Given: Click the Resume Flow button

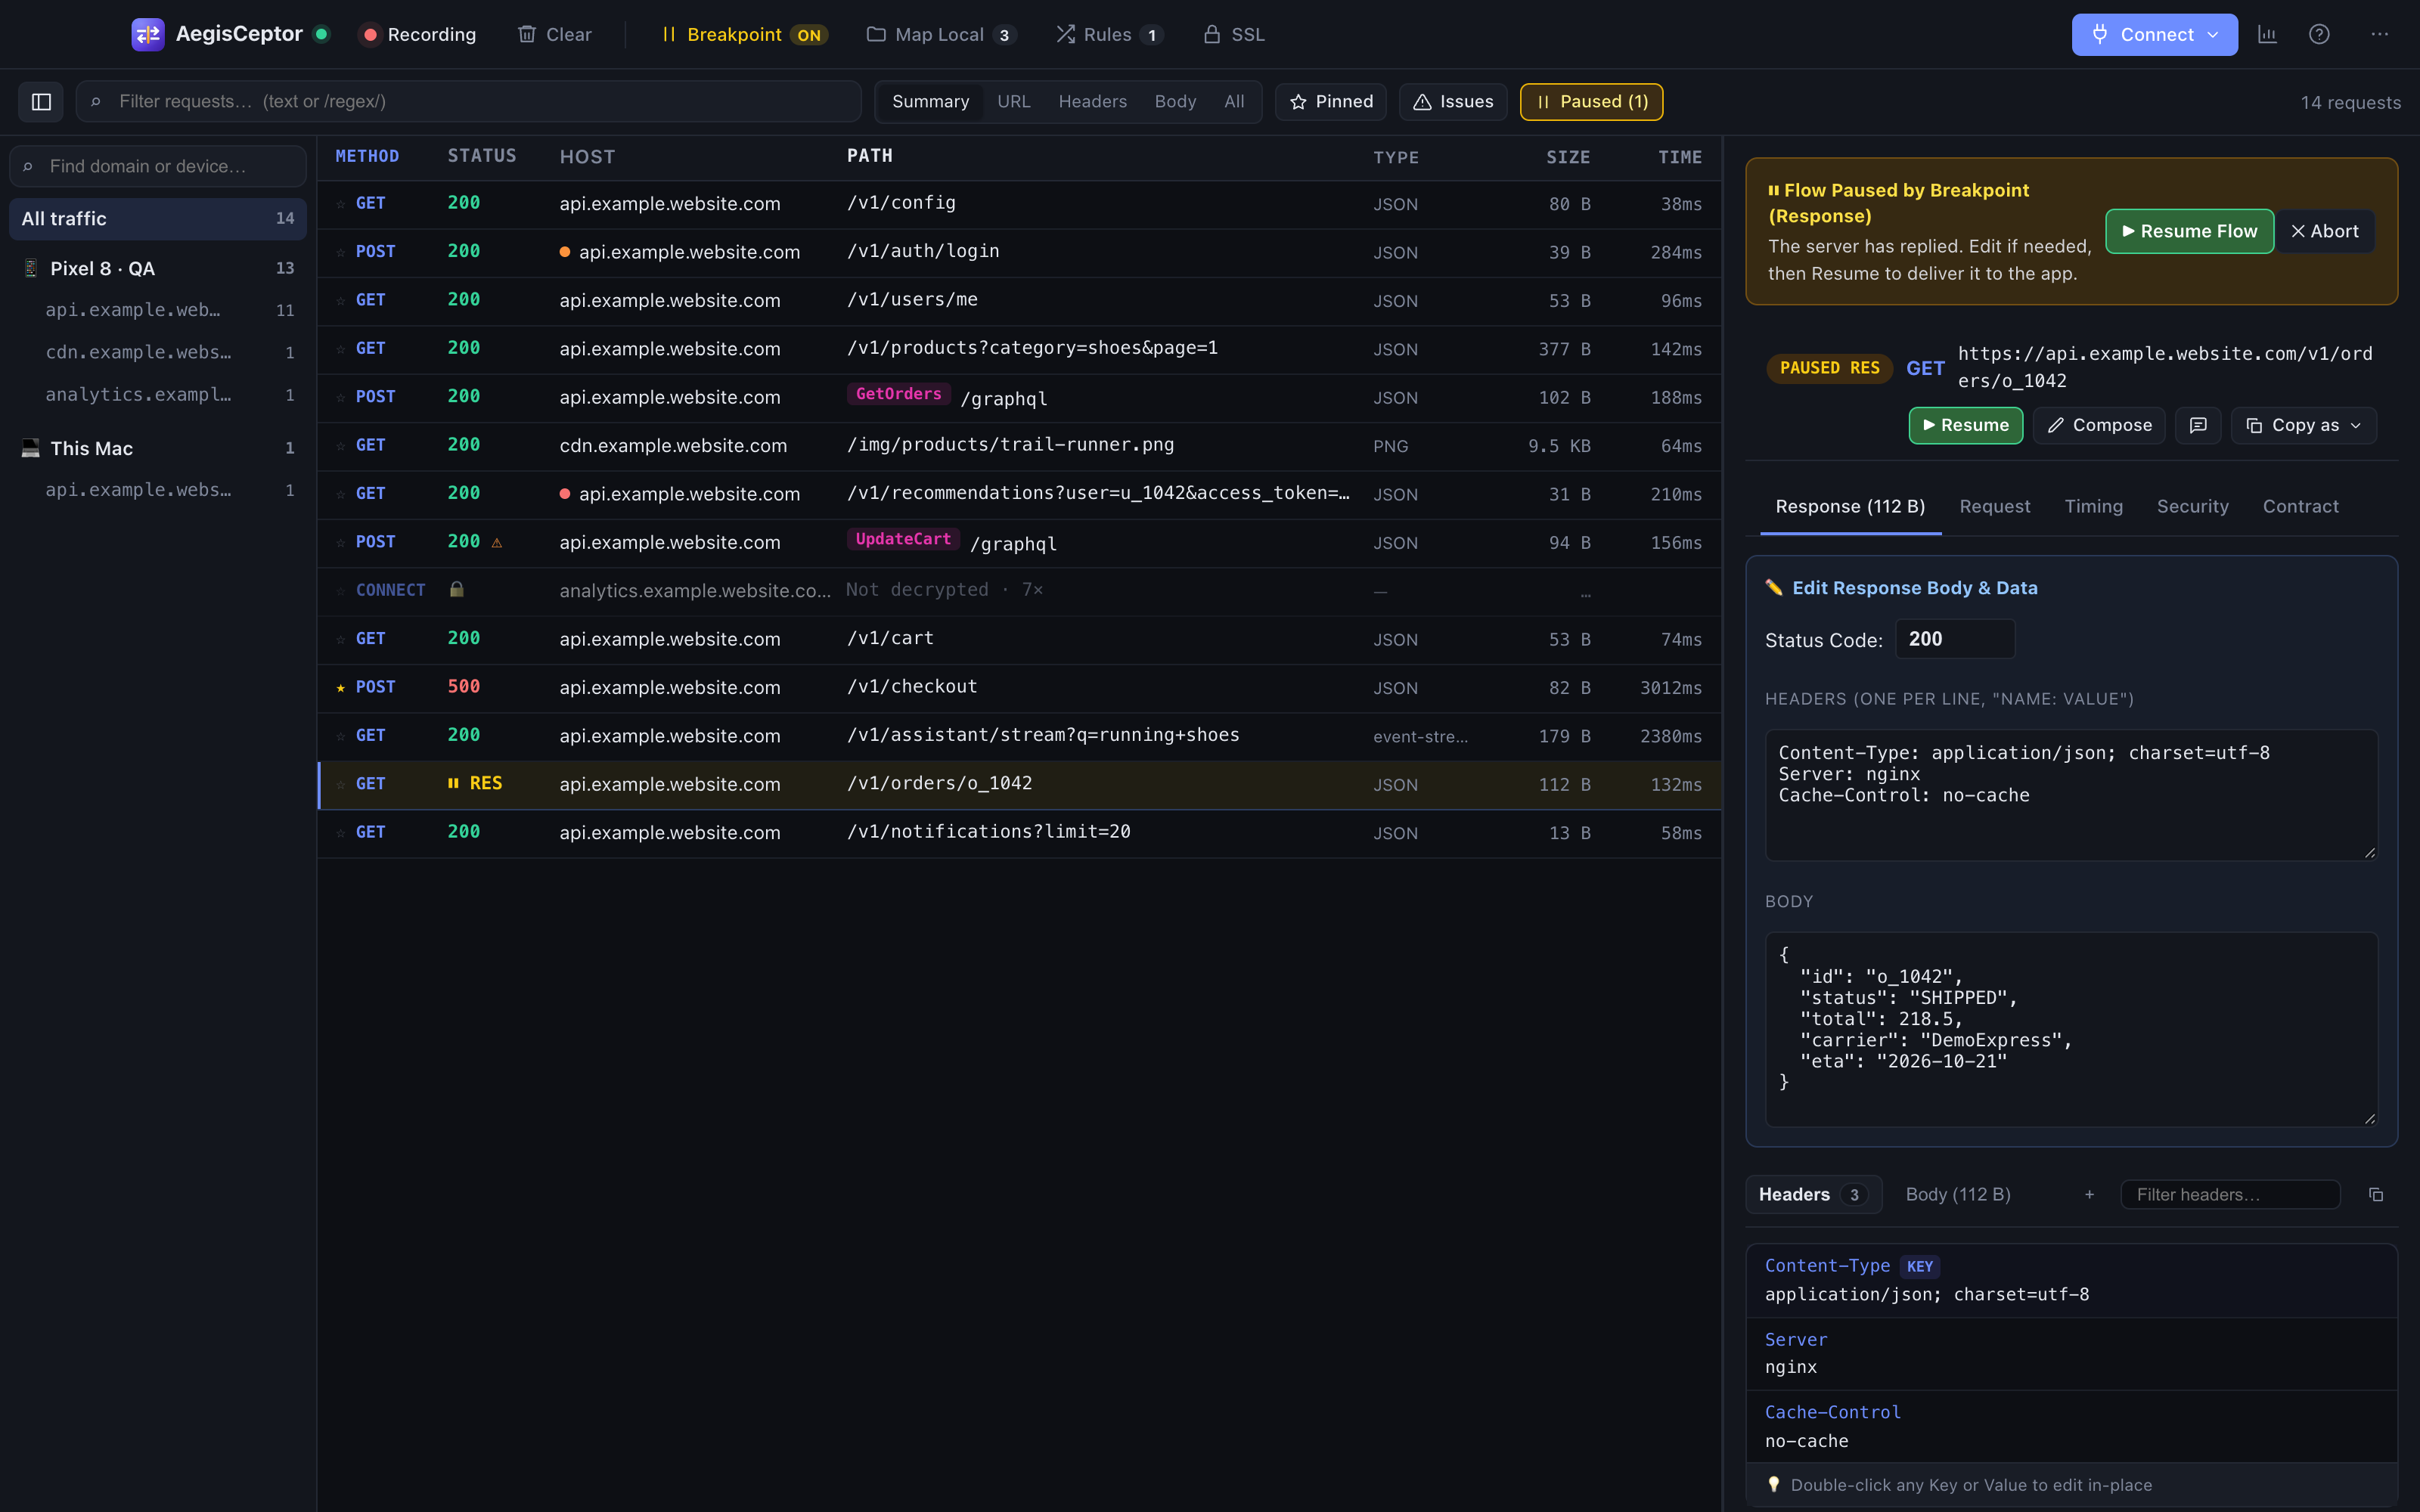Looking at the screenshot, I should tap(2190, 231).
